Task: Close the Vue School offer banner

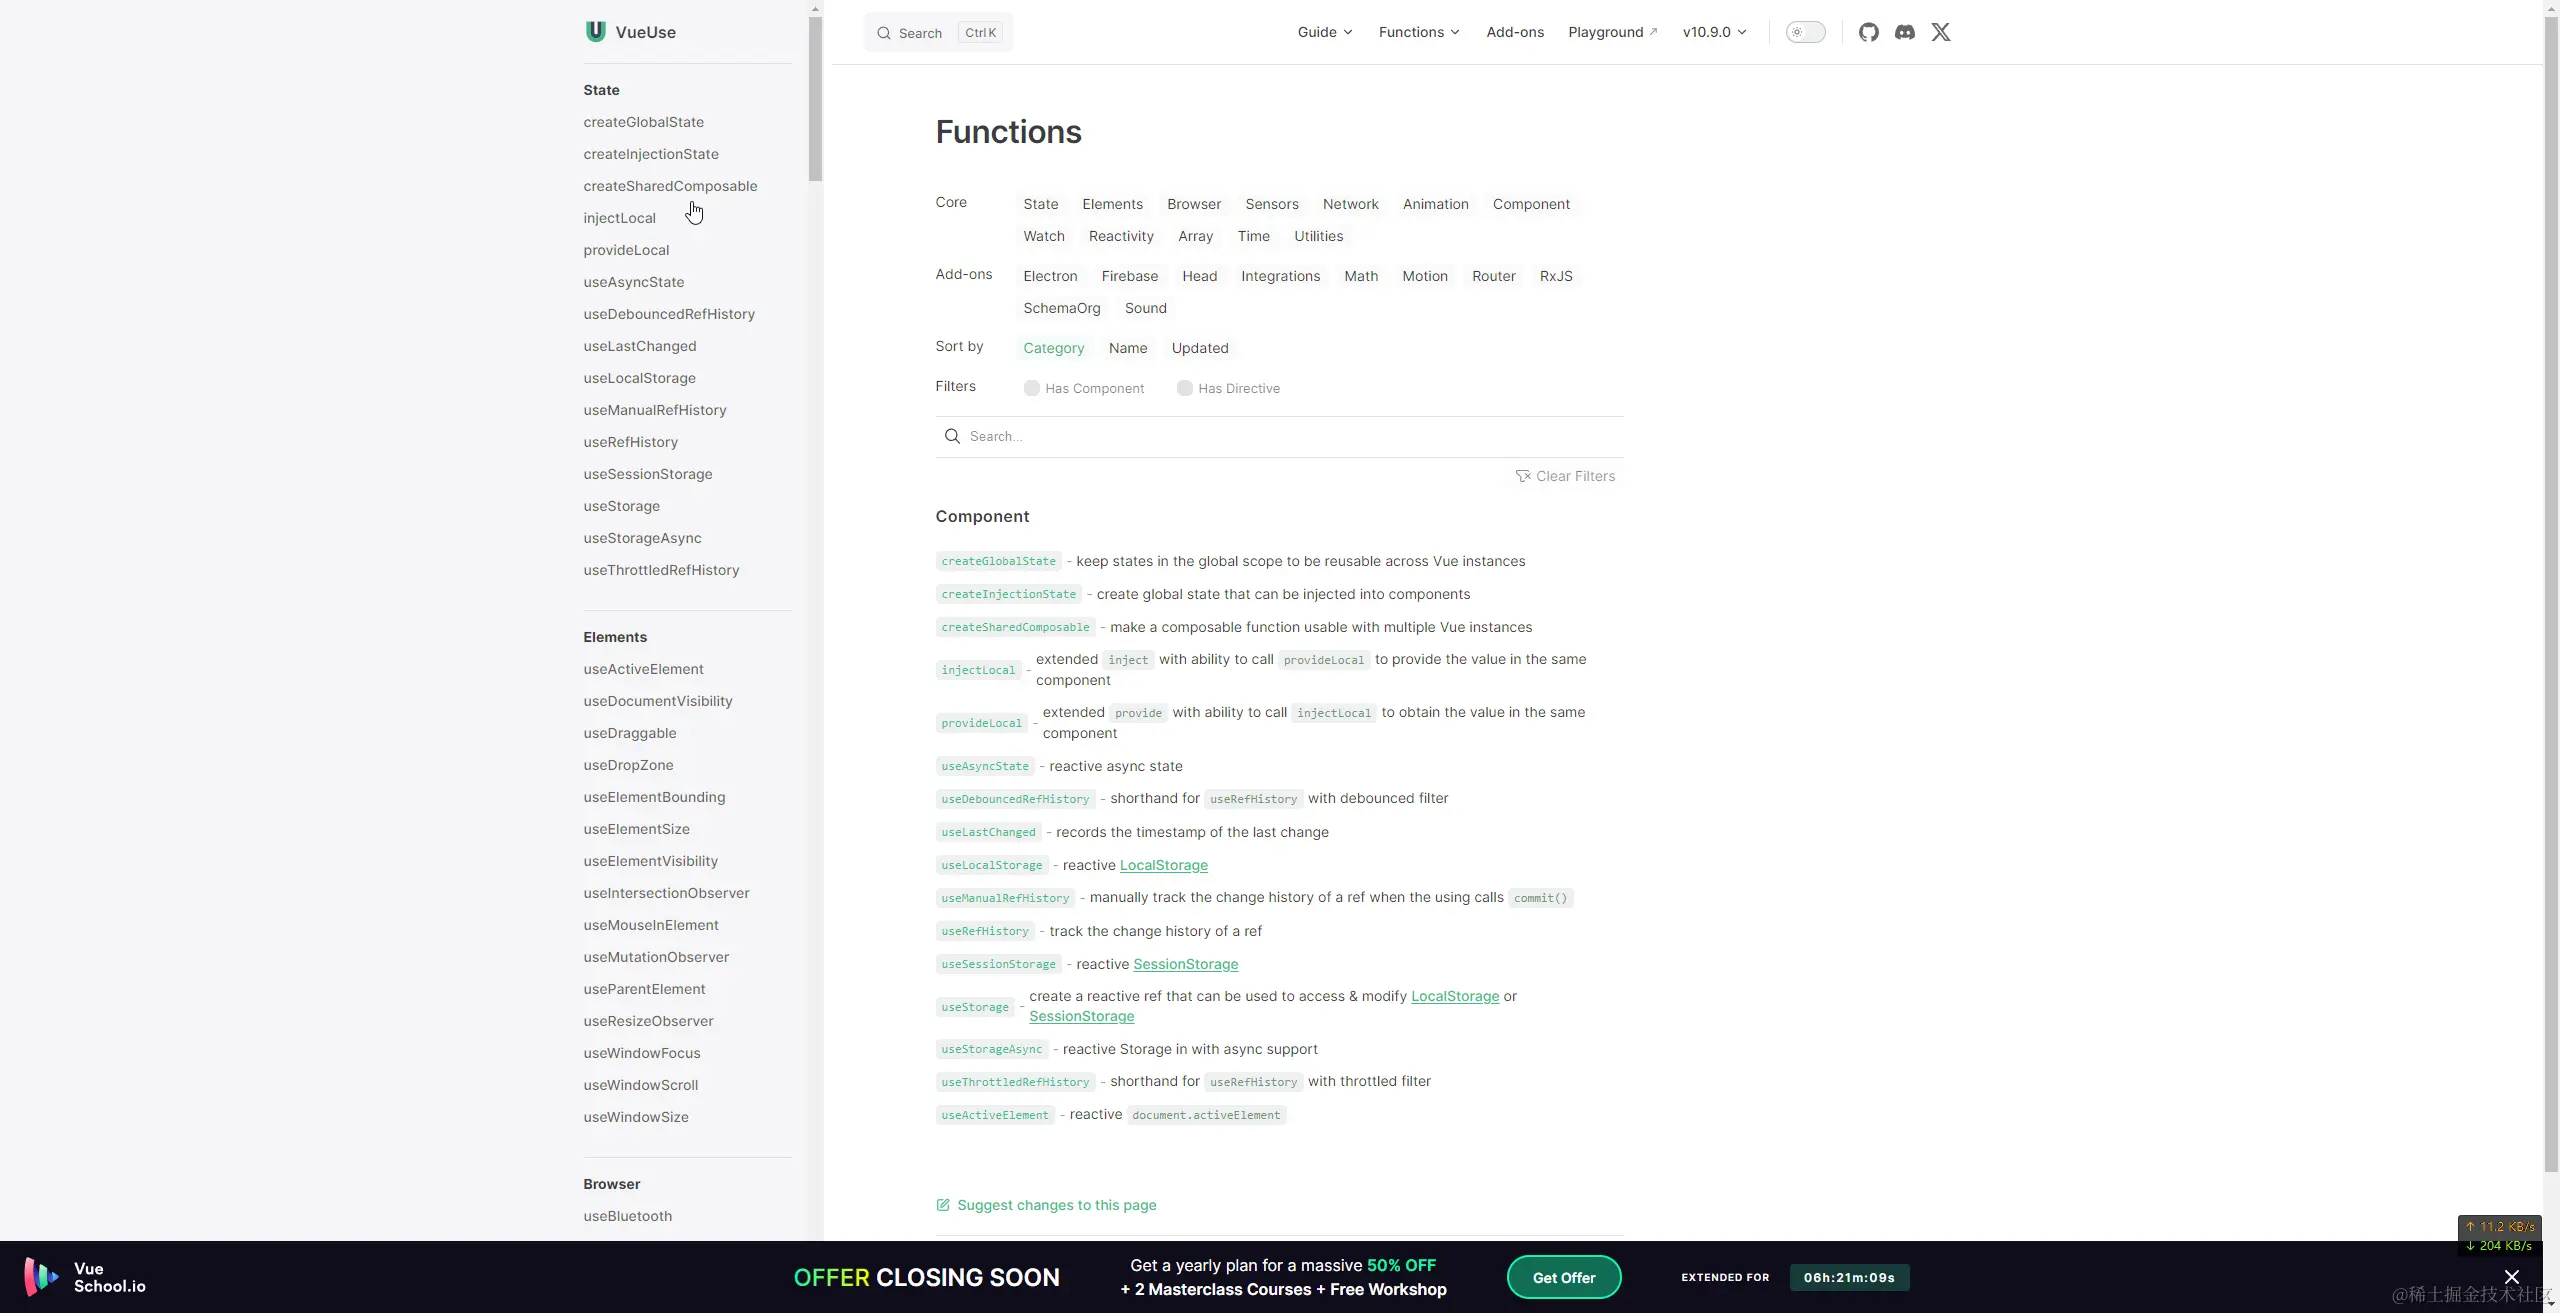Action: coord(2511,1277)
